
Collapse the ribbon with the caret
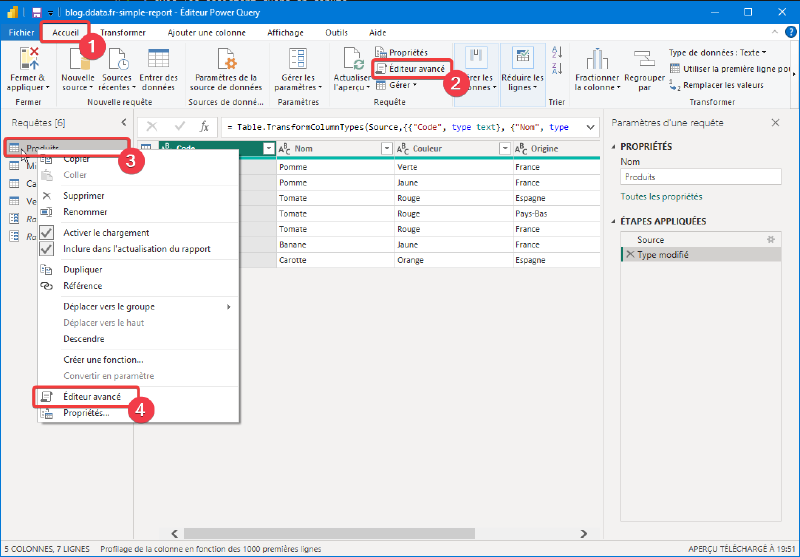[774, 32]
